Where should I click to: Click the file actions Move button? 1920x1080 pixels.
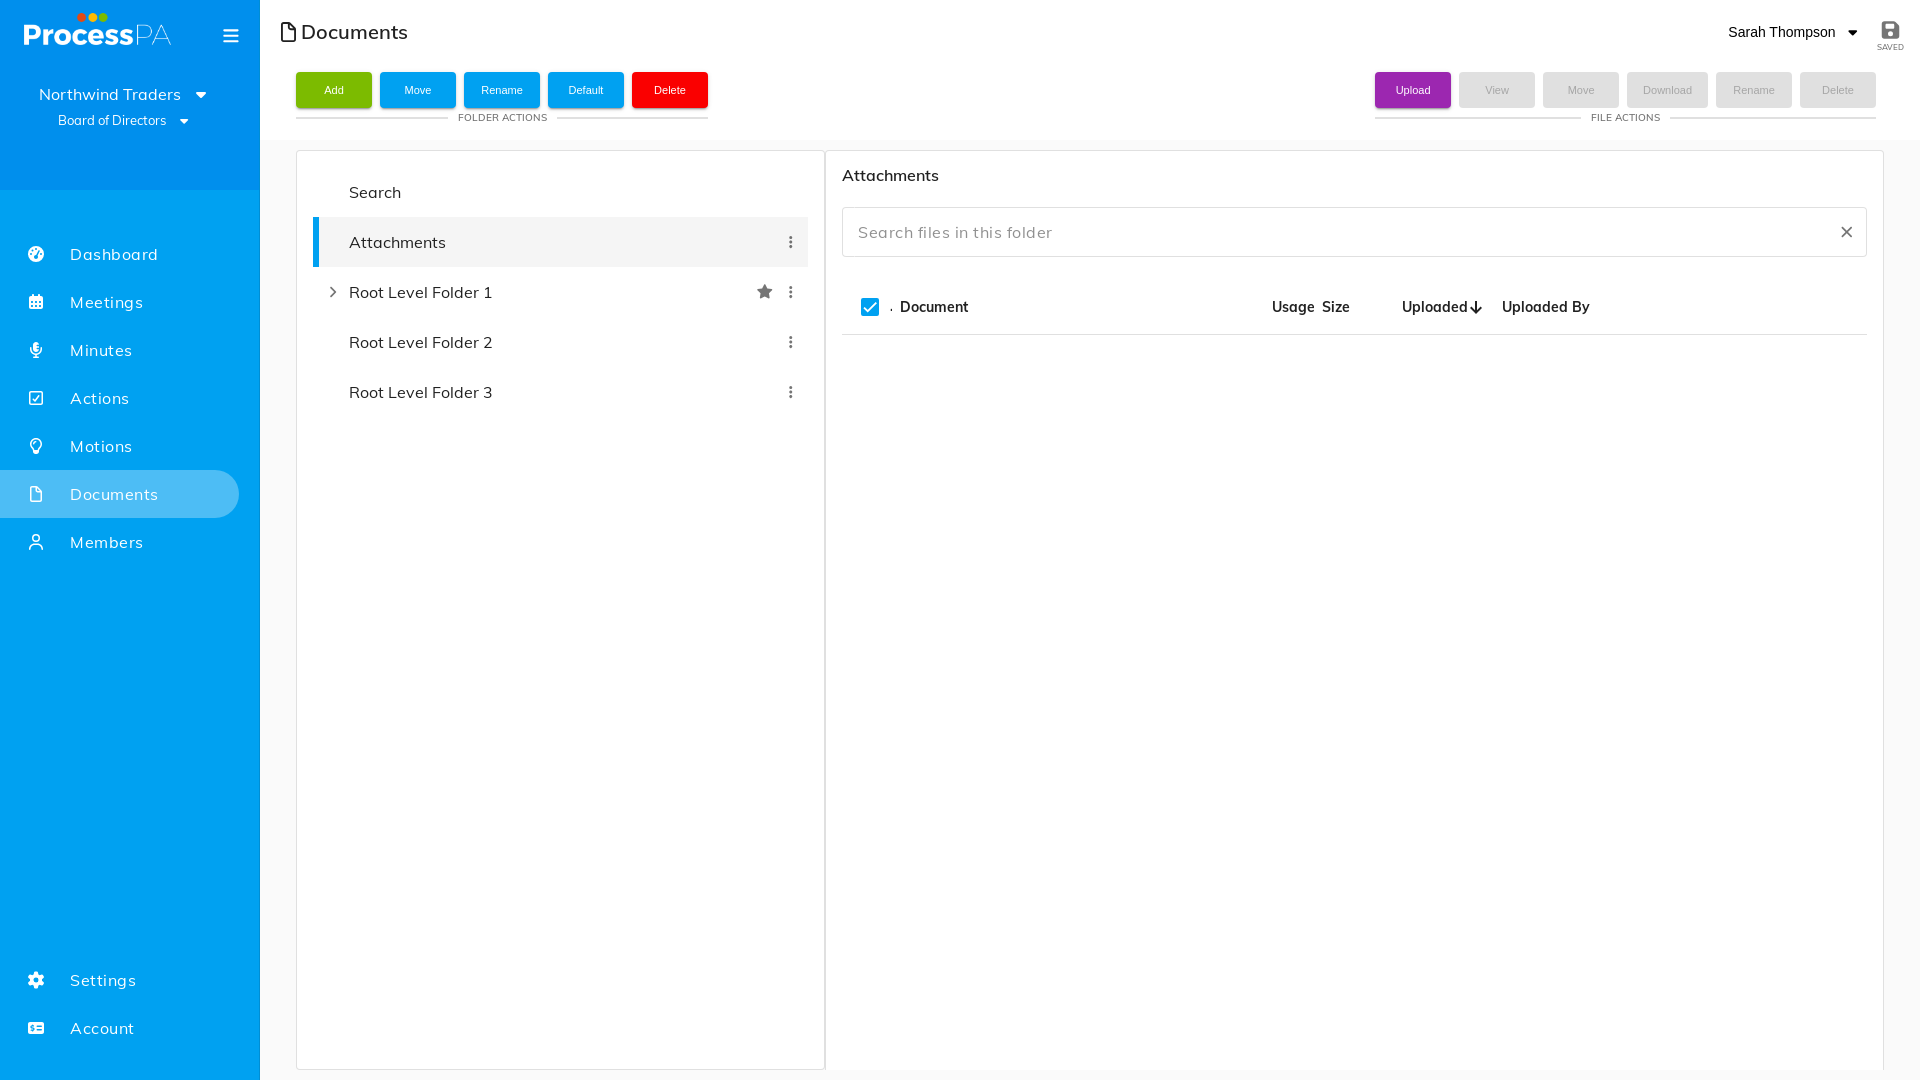(1581, 90)
